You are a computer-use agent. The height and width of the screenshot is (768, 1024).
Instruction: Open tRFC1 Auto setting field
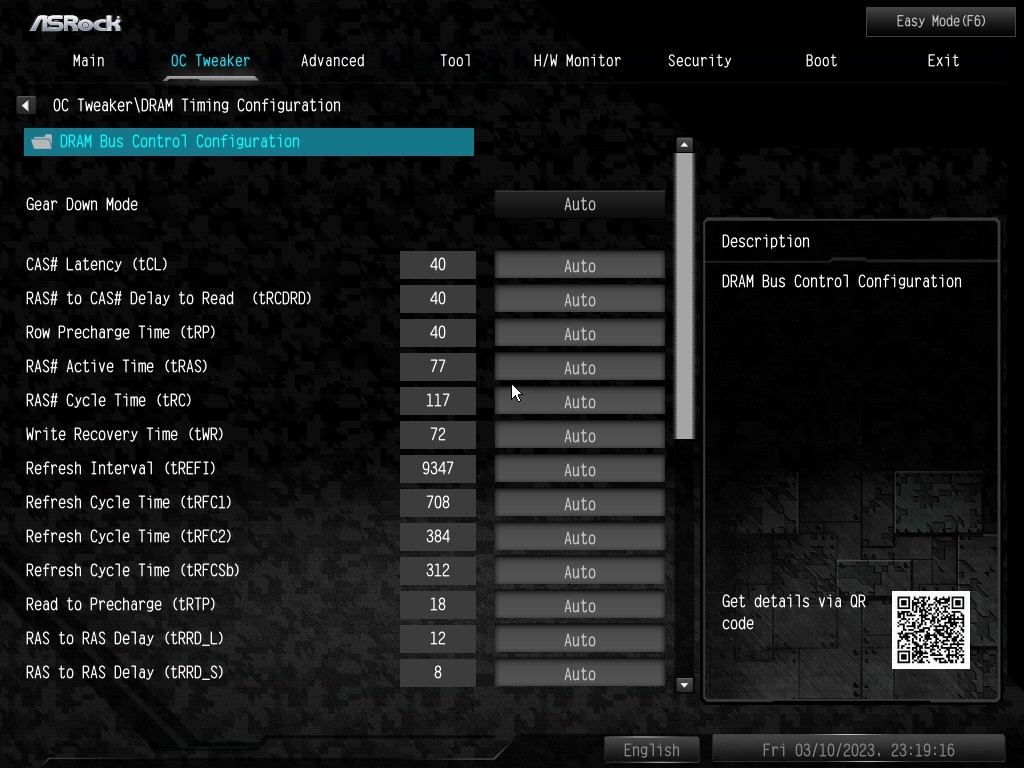point(580,504)
